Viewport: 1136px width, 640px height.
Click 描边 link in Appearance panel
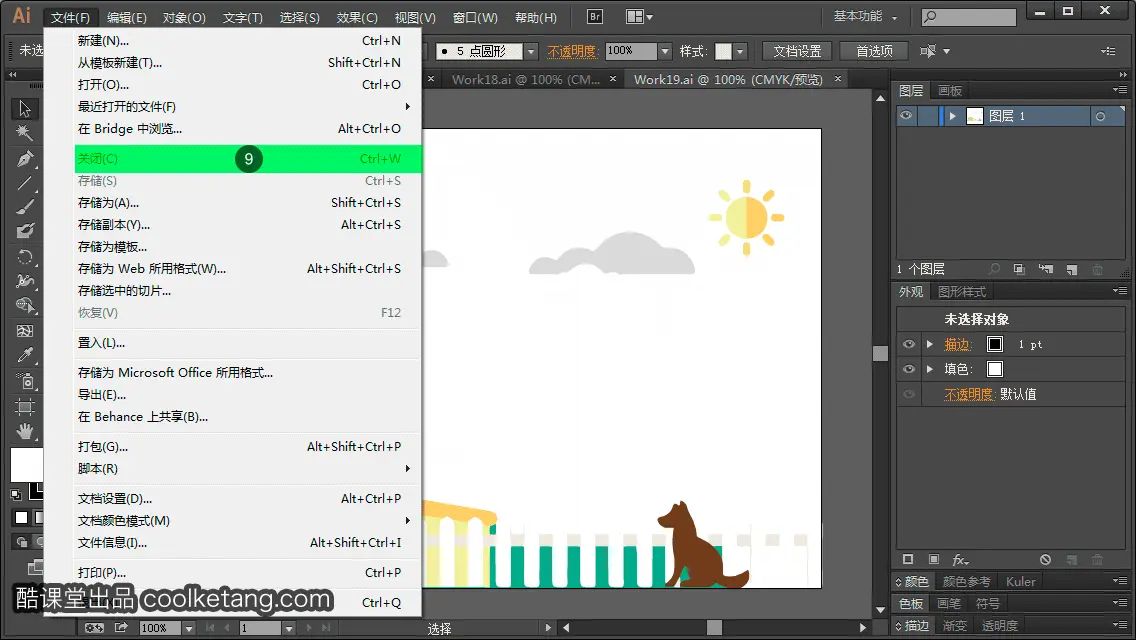point(957,344)
